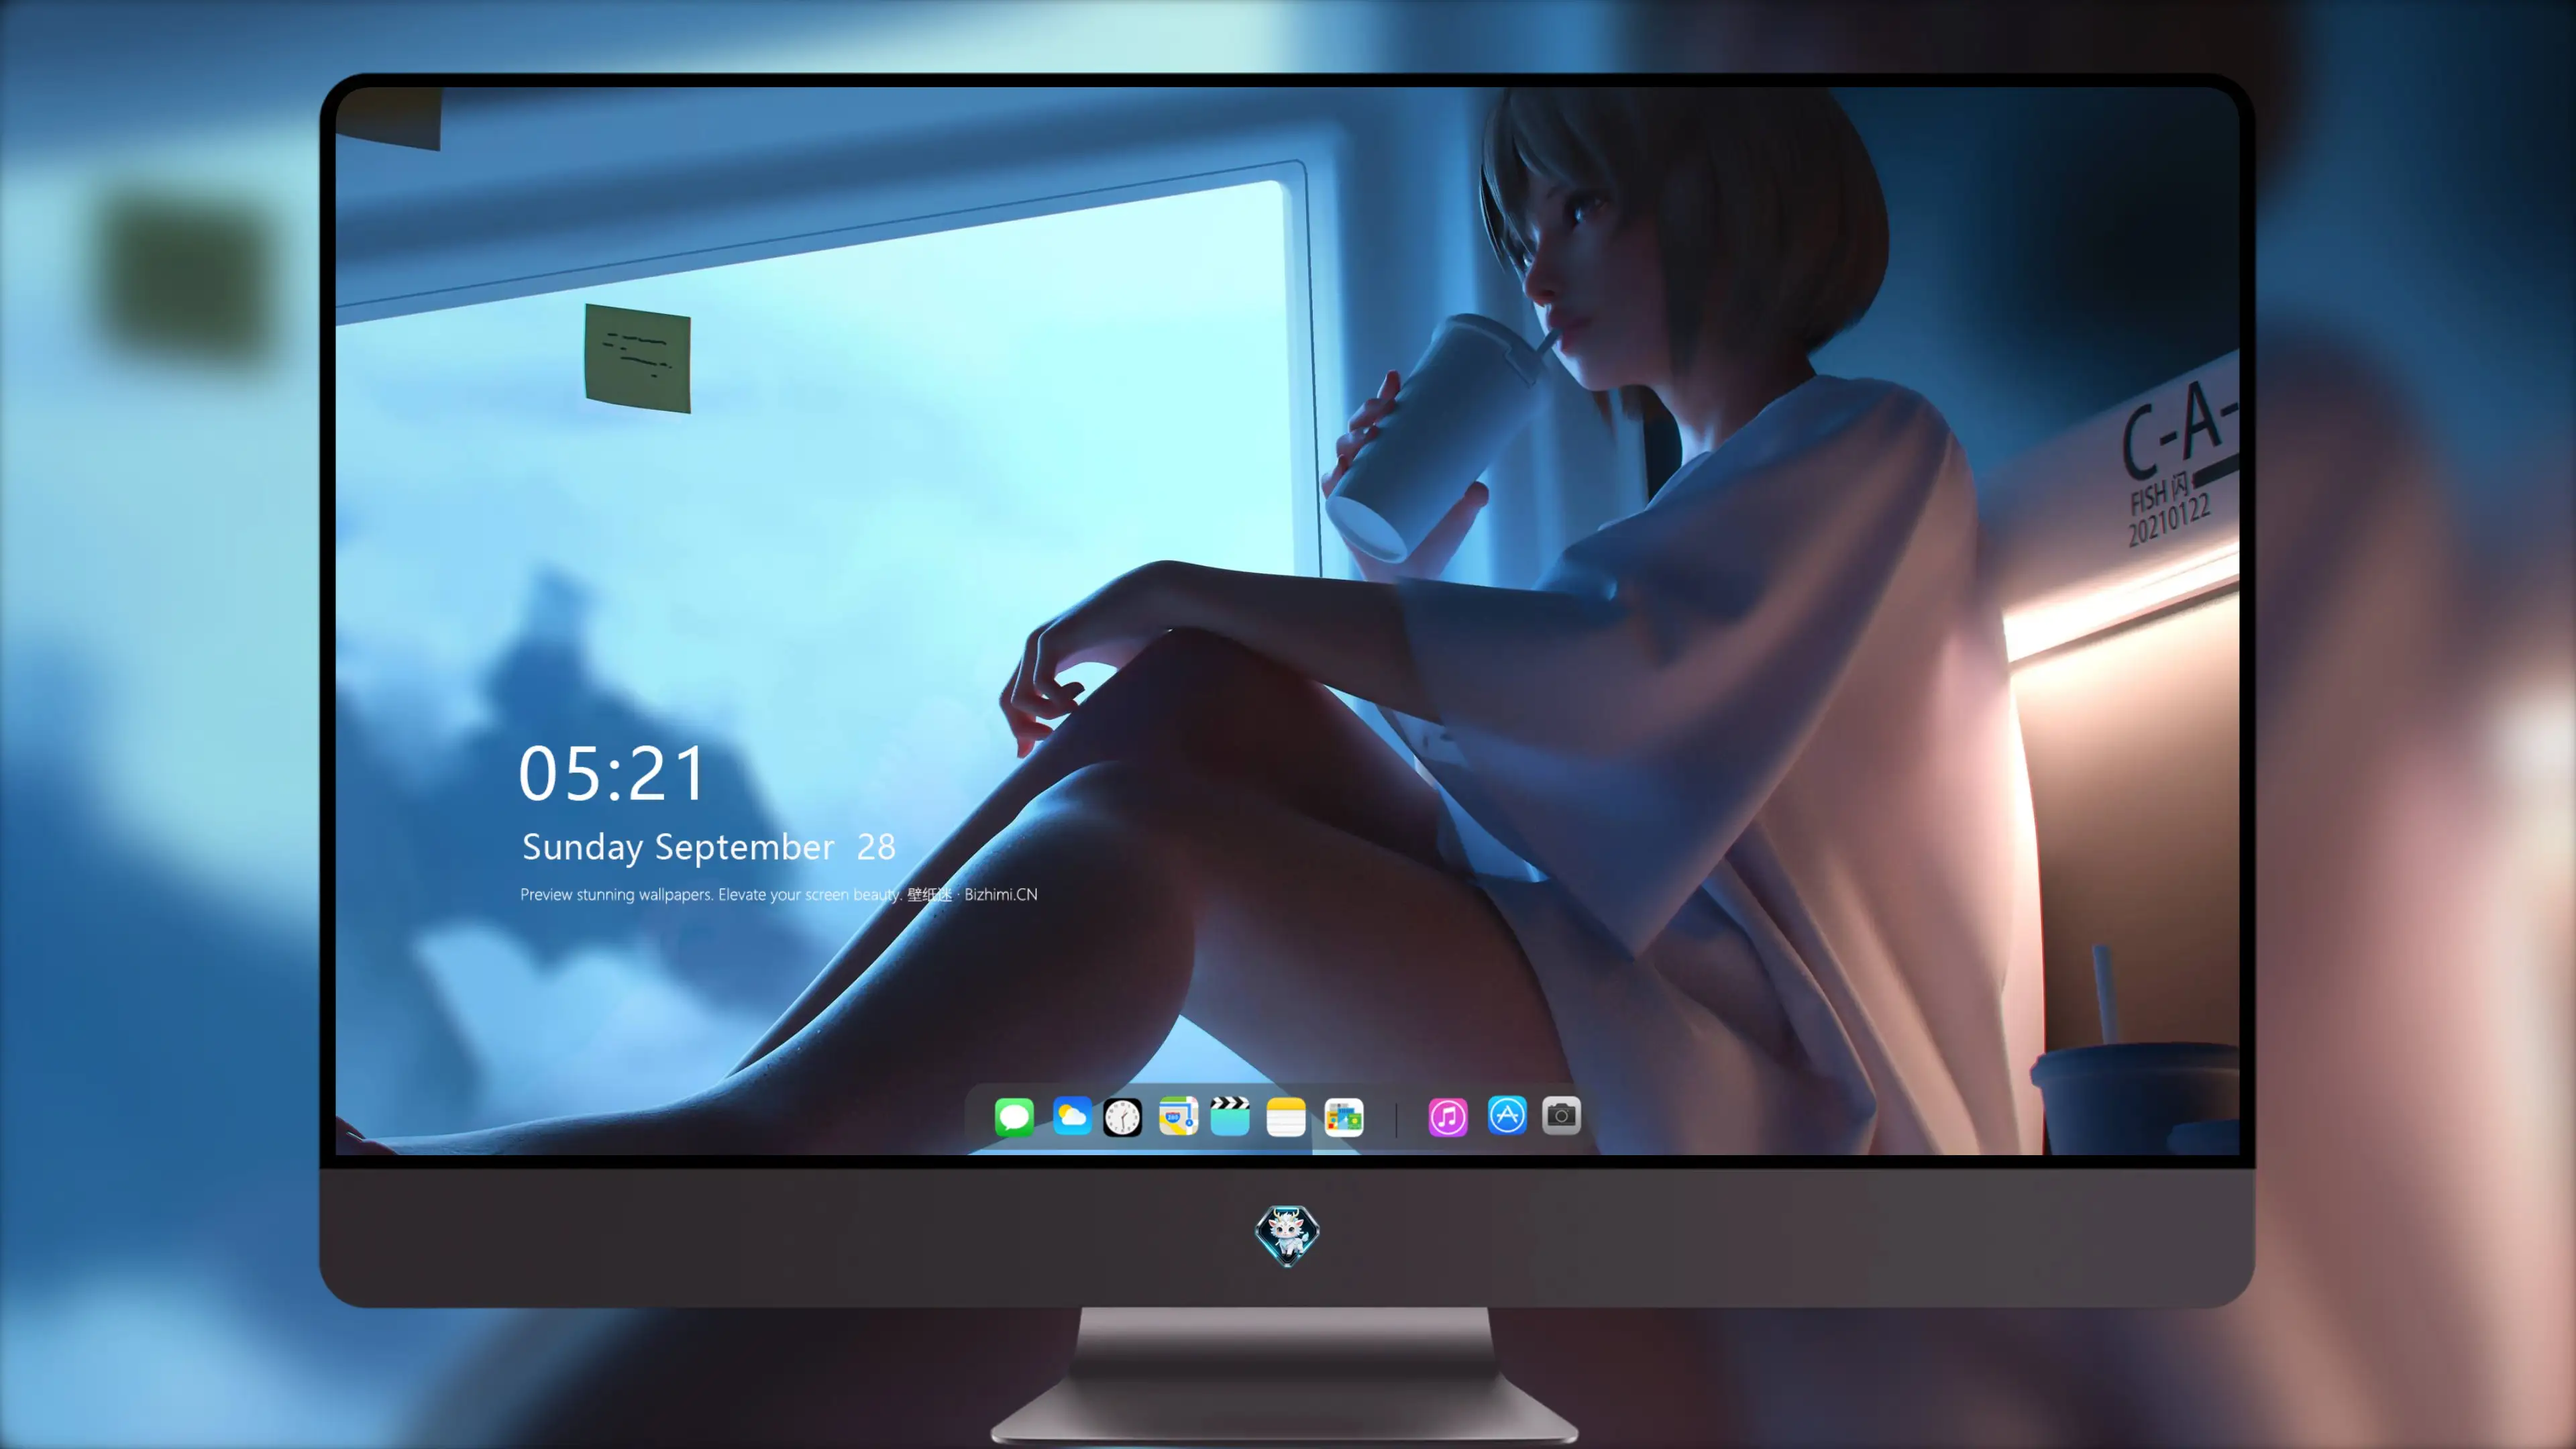Click the dragon mascot logo on monitor chin
2576x1449 pixels.
[1287, 1236]
